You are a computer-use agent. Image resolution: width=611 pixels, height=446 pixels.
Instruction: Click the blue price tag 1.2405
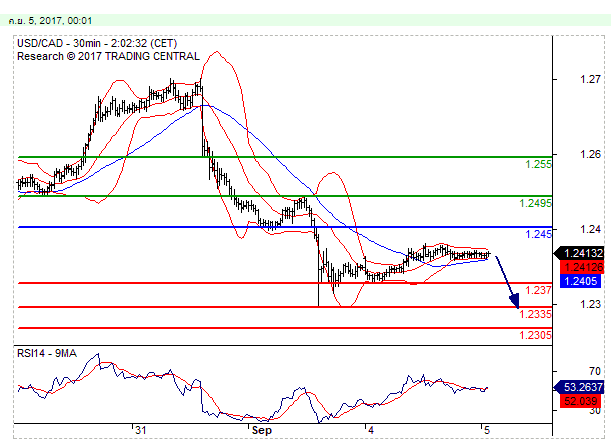click(581, 281)
